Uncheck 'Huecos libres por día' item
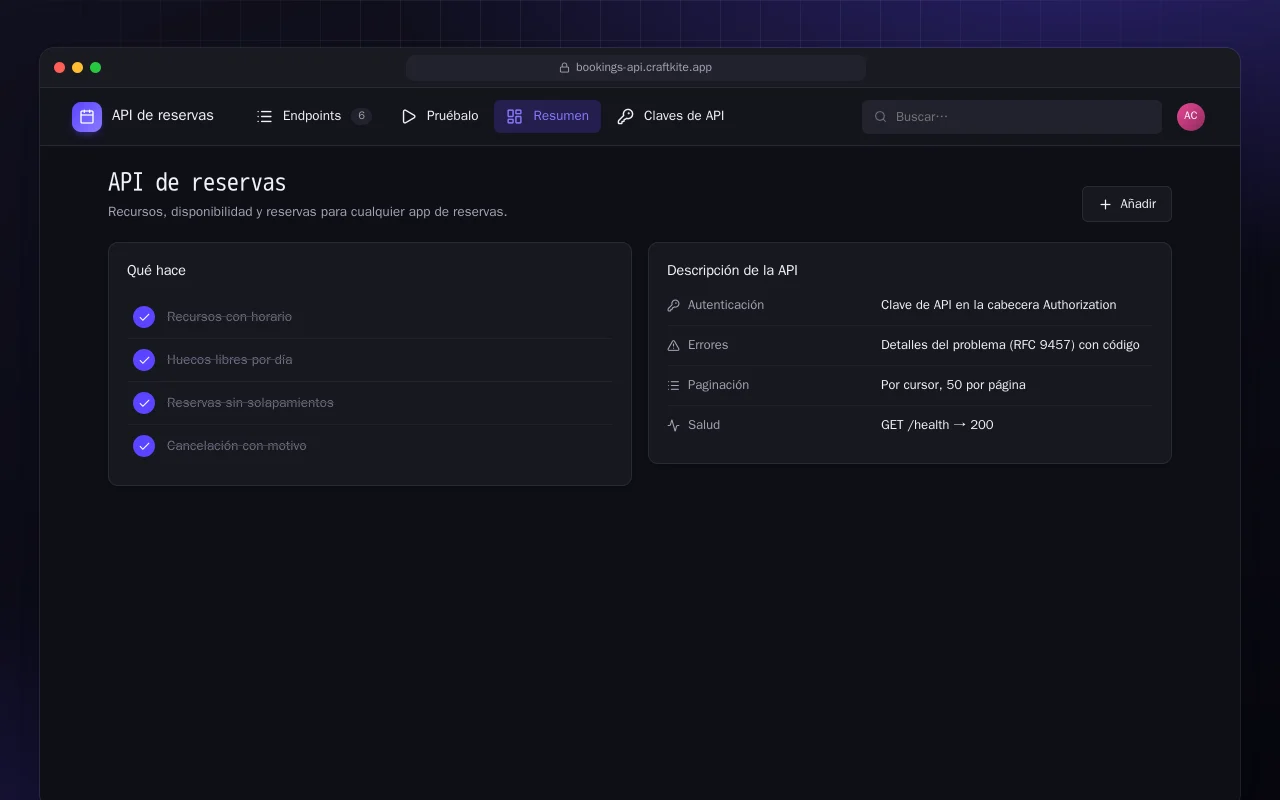Image resolution: width=1280 pixels, height=800 pixels. pyautogui.click(x=144, y=360)
